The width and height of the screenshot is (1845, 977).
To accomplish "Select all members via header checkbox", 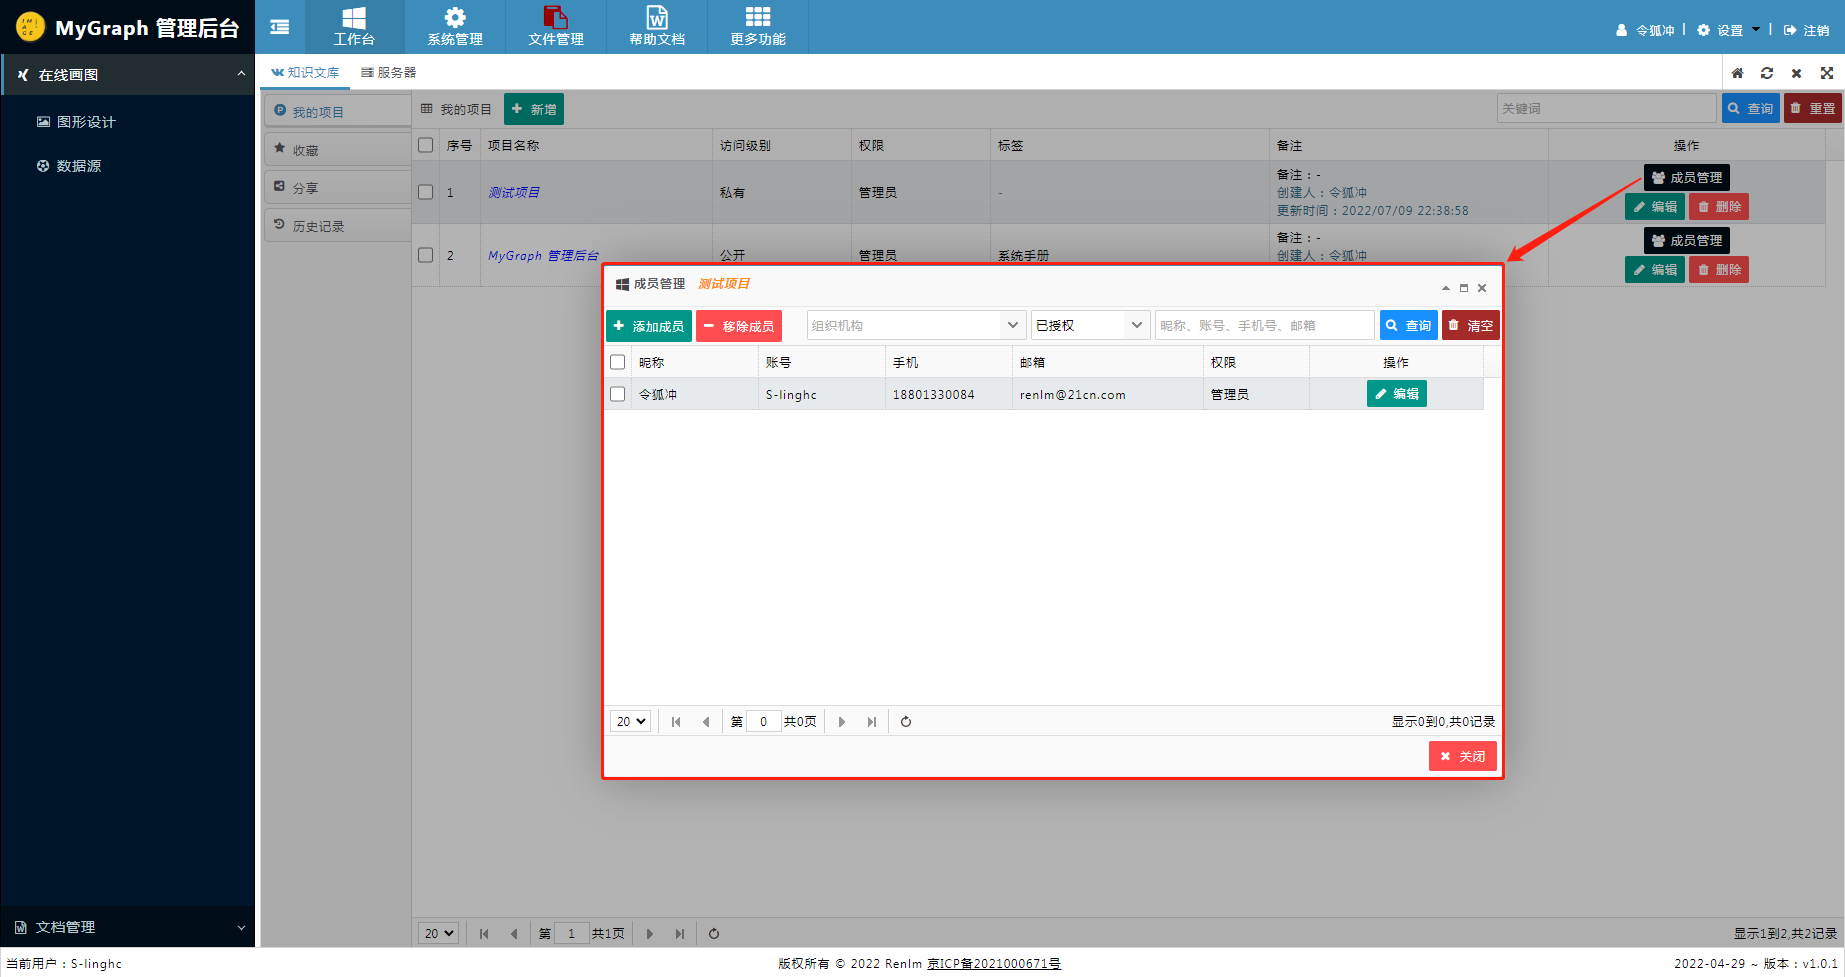I will coord(618,362).
